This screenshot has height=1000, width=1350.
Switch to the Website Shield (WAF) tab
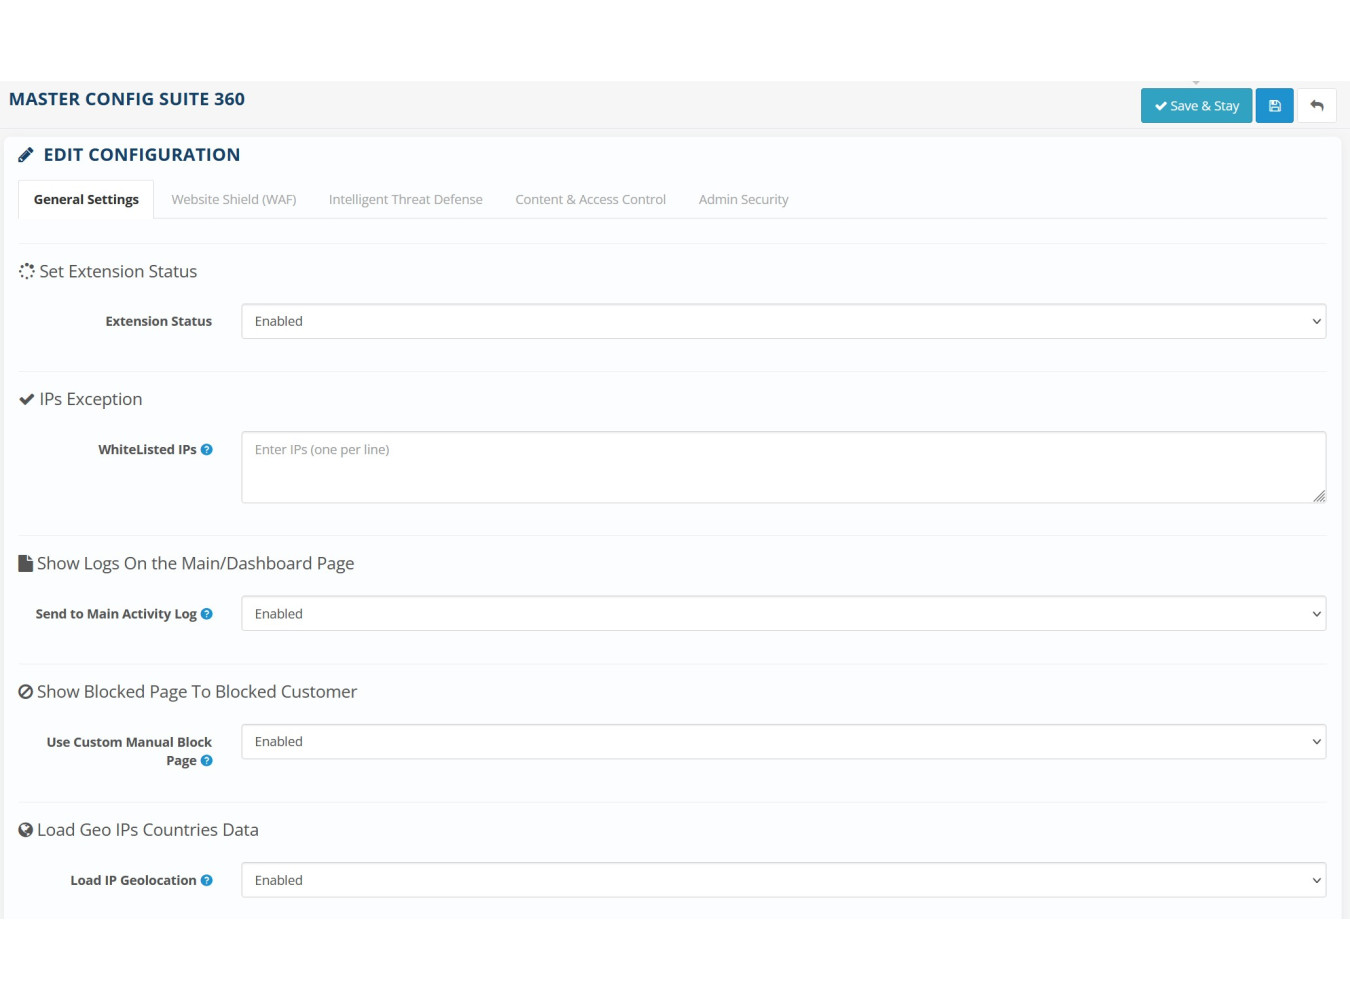(234, 200)
